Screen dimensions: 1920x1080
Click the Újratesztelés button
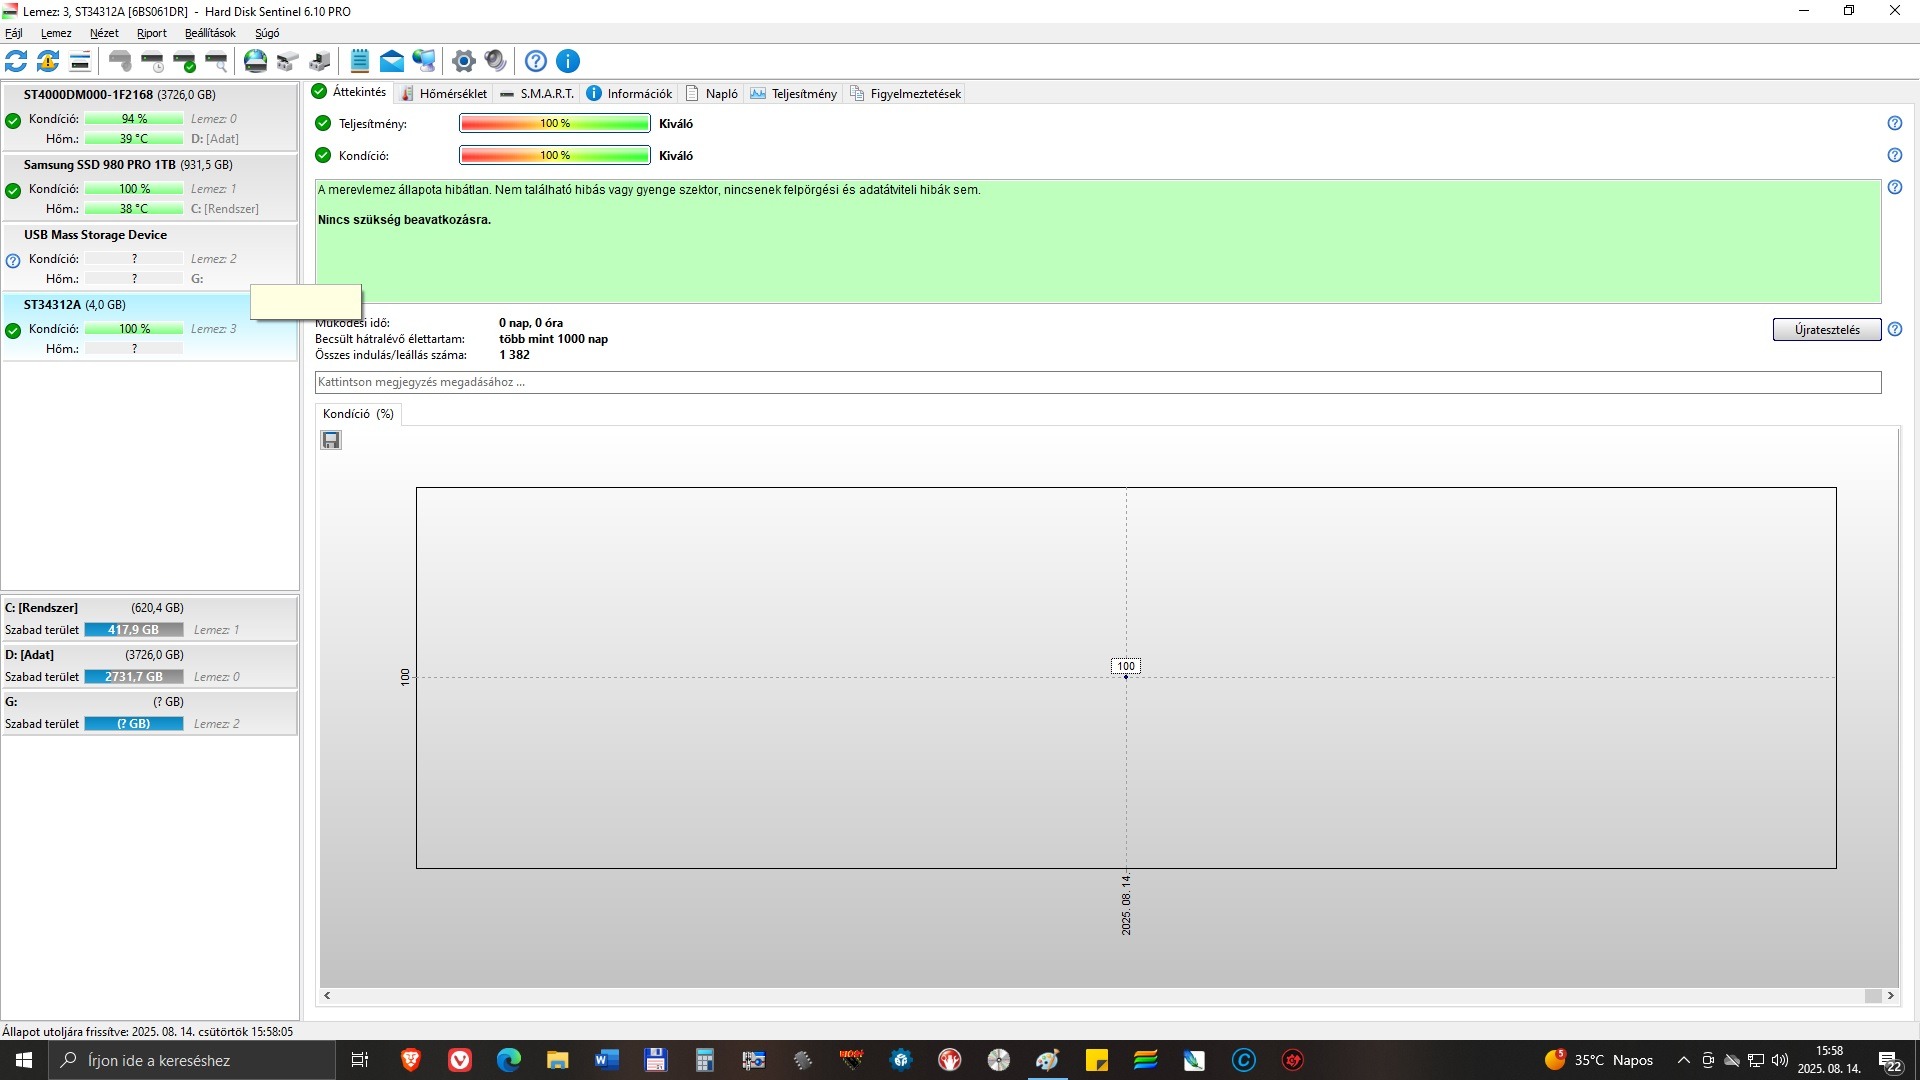click(x=1826, y=330)
